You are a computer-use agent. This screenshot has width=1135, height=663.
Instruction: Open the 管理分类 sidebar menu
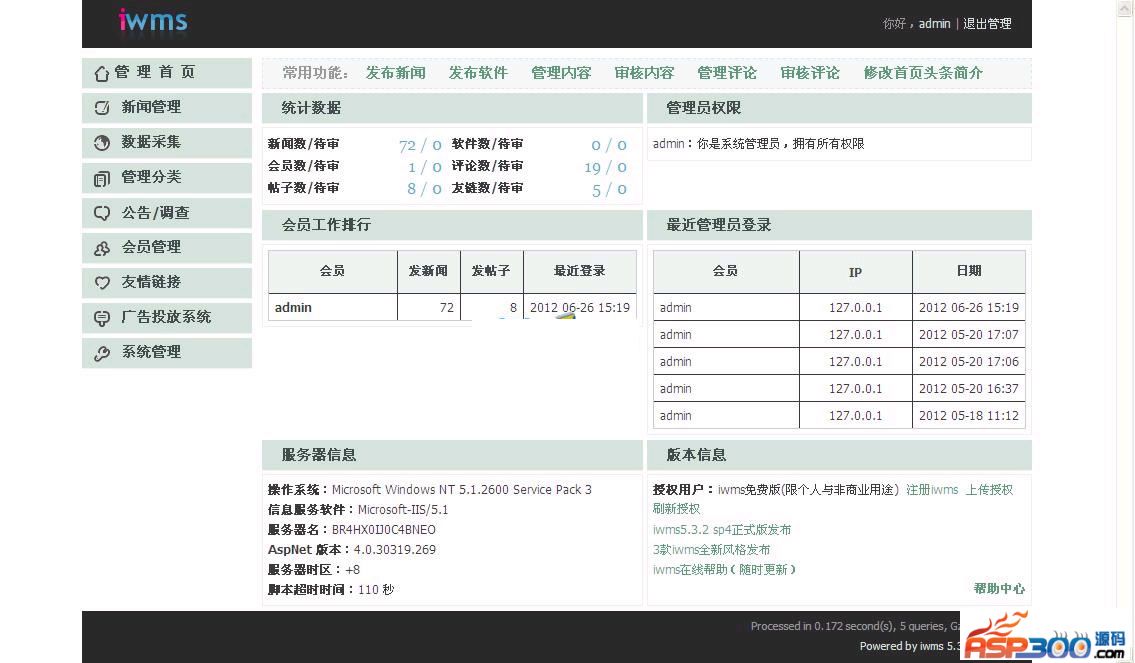coord(167,177)
